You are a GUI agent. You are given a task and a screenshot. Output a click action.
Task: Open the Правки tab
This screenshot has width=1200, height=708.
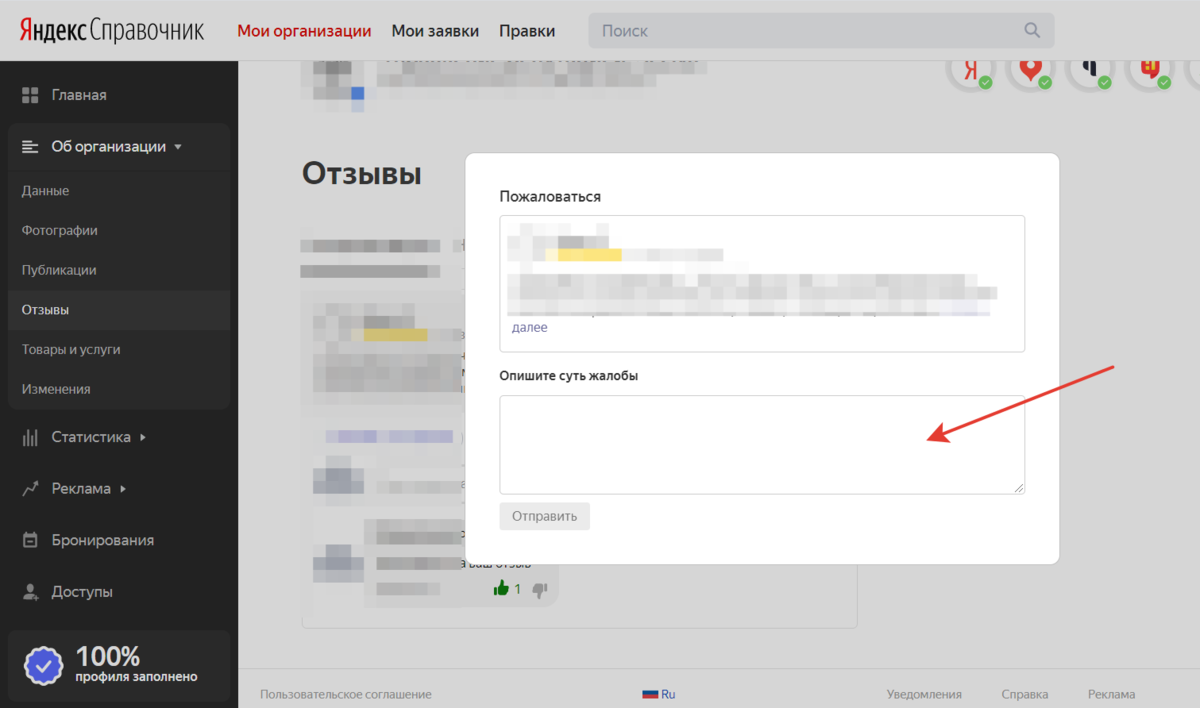pos(527,31)
